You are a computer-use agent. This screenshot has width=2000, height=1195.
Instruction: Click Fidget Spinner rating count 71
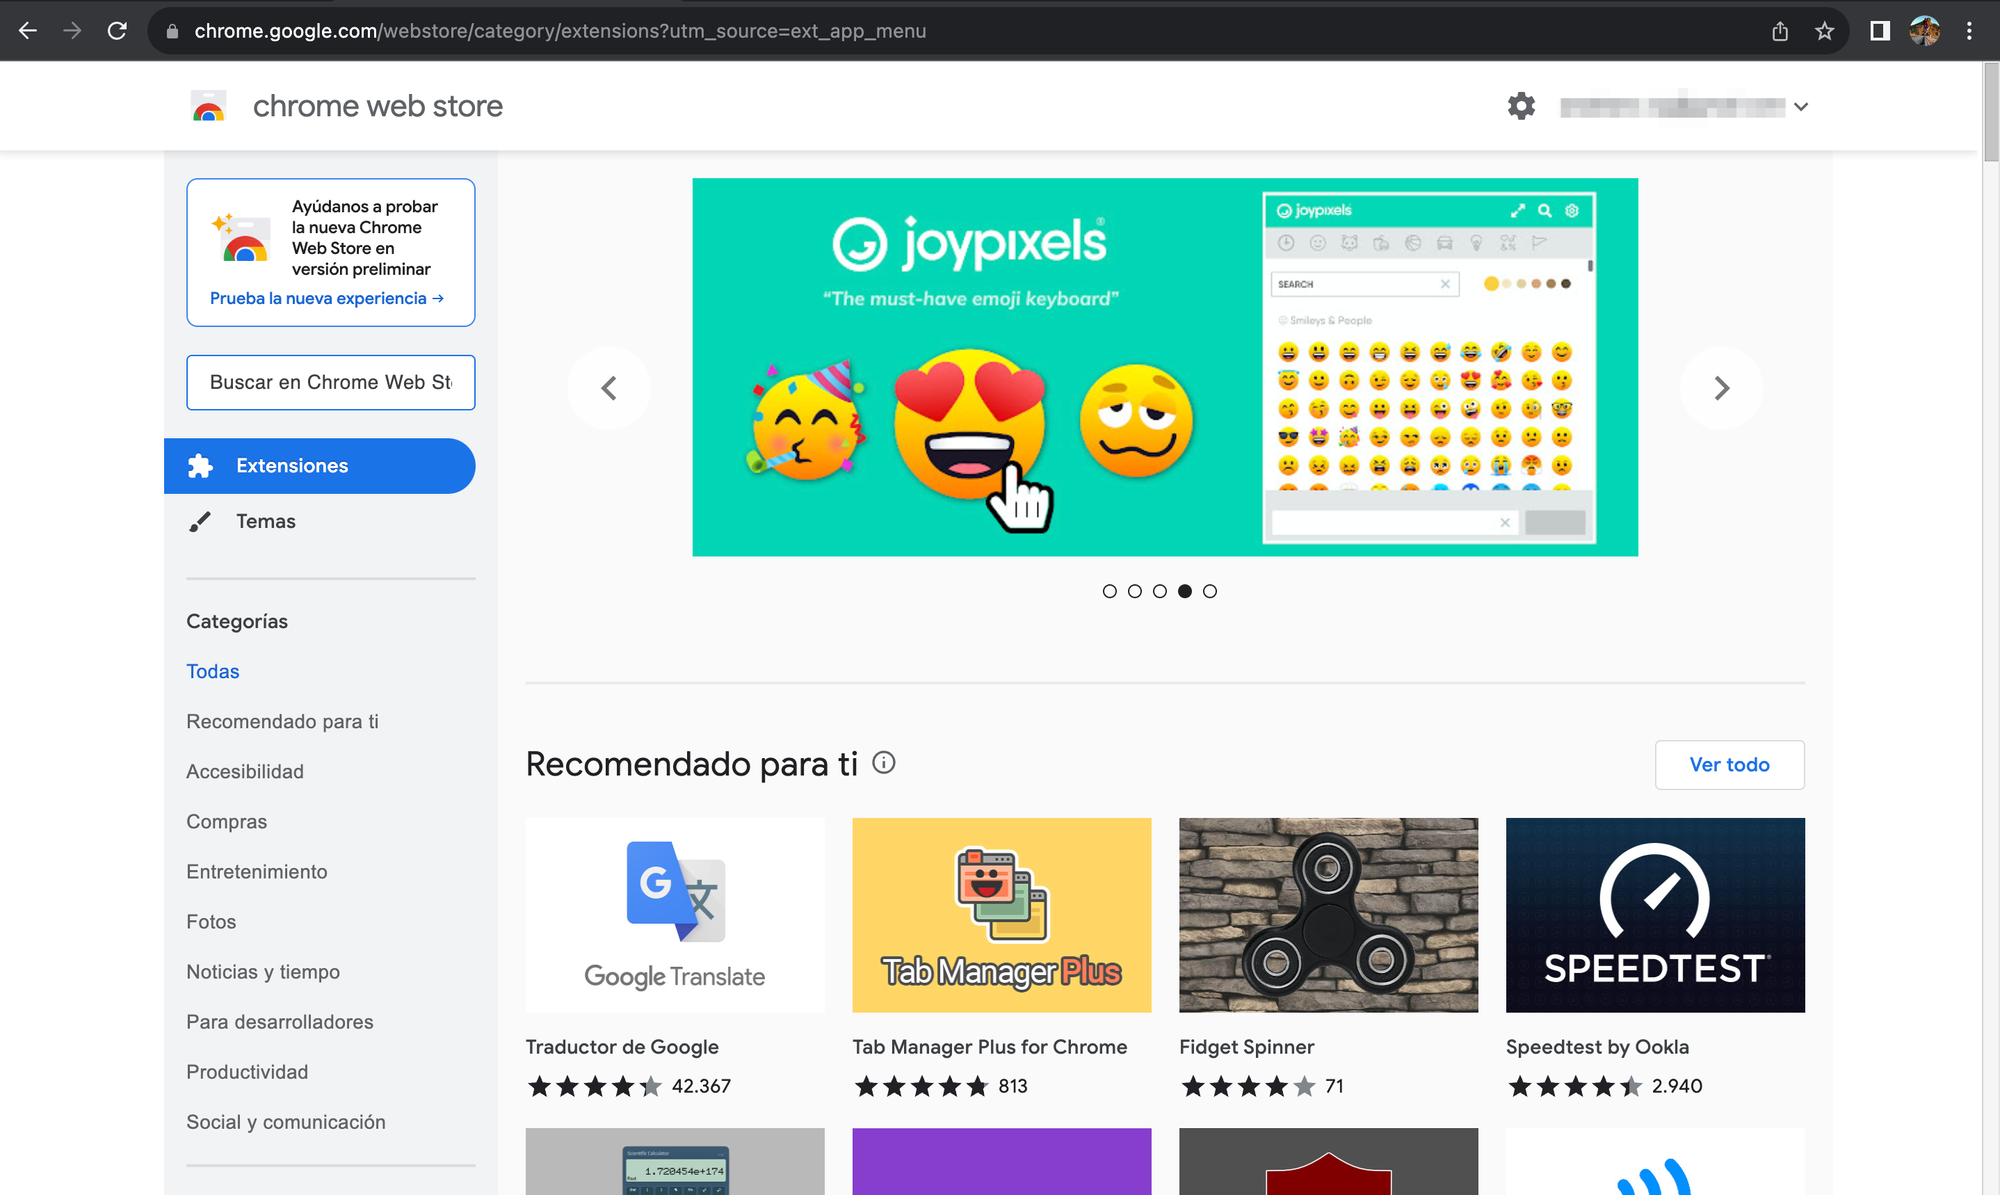pos(1334,1086)
